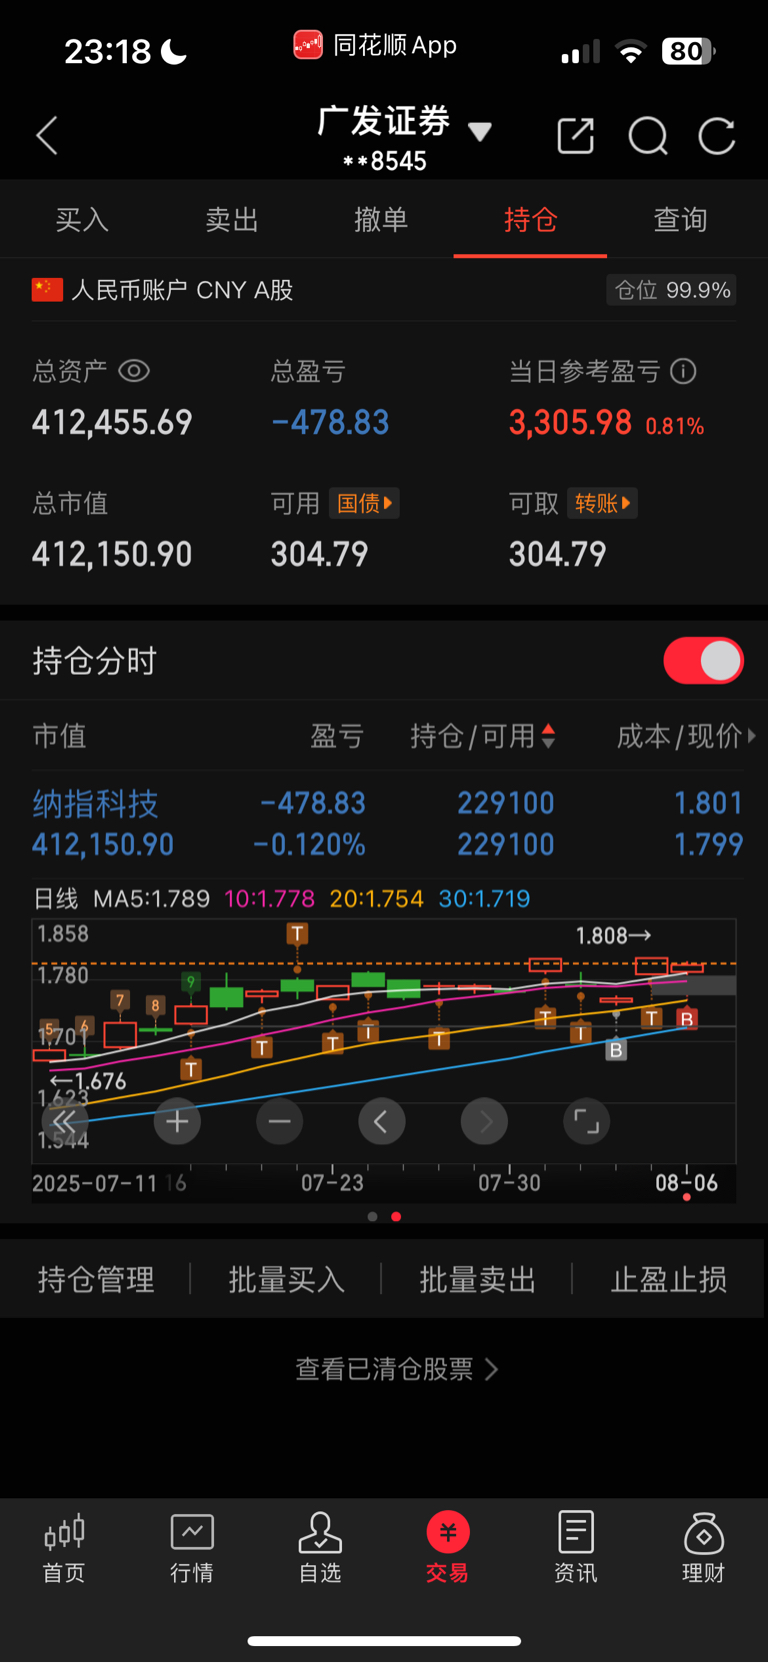Expand the 成本/现价 column arrow

coord(752,736)
